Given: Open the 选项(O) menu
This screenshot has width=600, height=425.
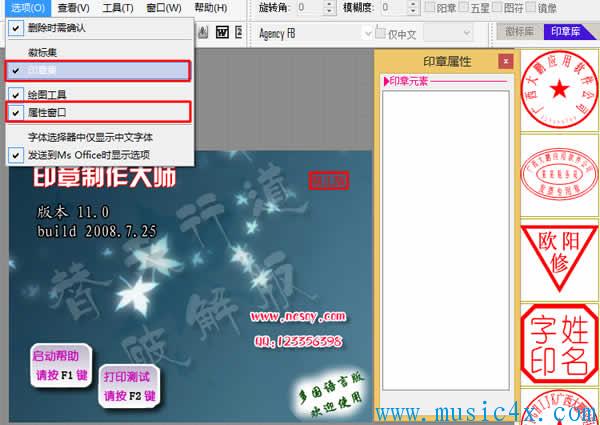Looking at the screenshot, I should pos(28,8).
